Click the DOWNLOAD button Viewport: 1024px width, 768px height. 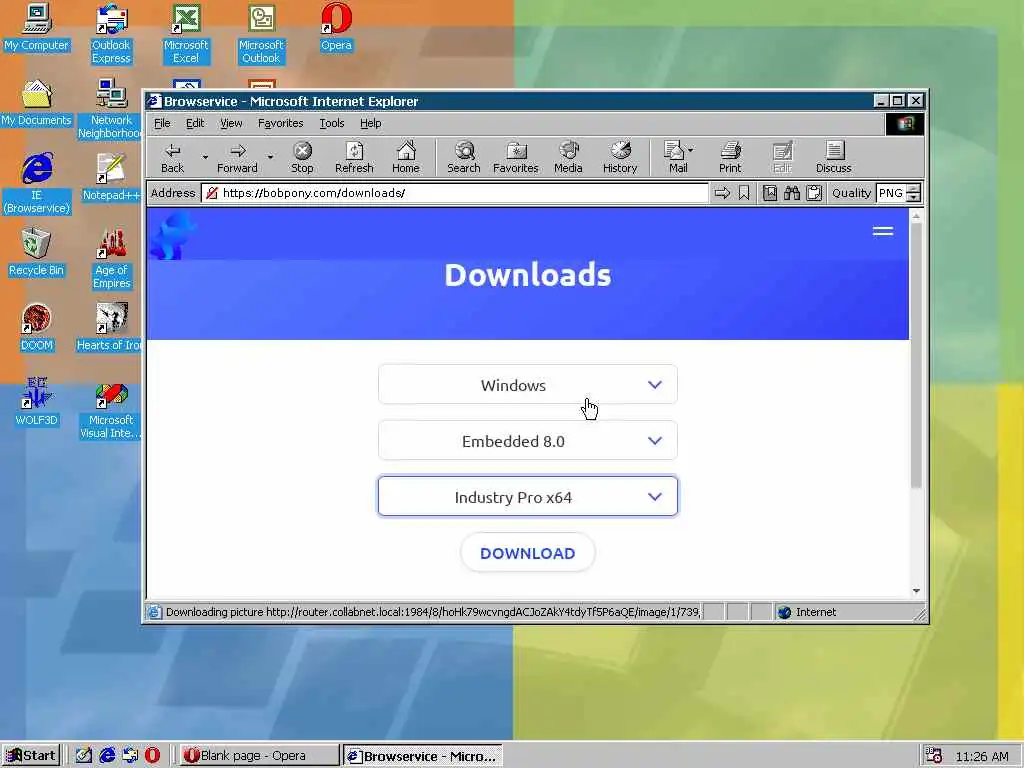click(528, 553)
